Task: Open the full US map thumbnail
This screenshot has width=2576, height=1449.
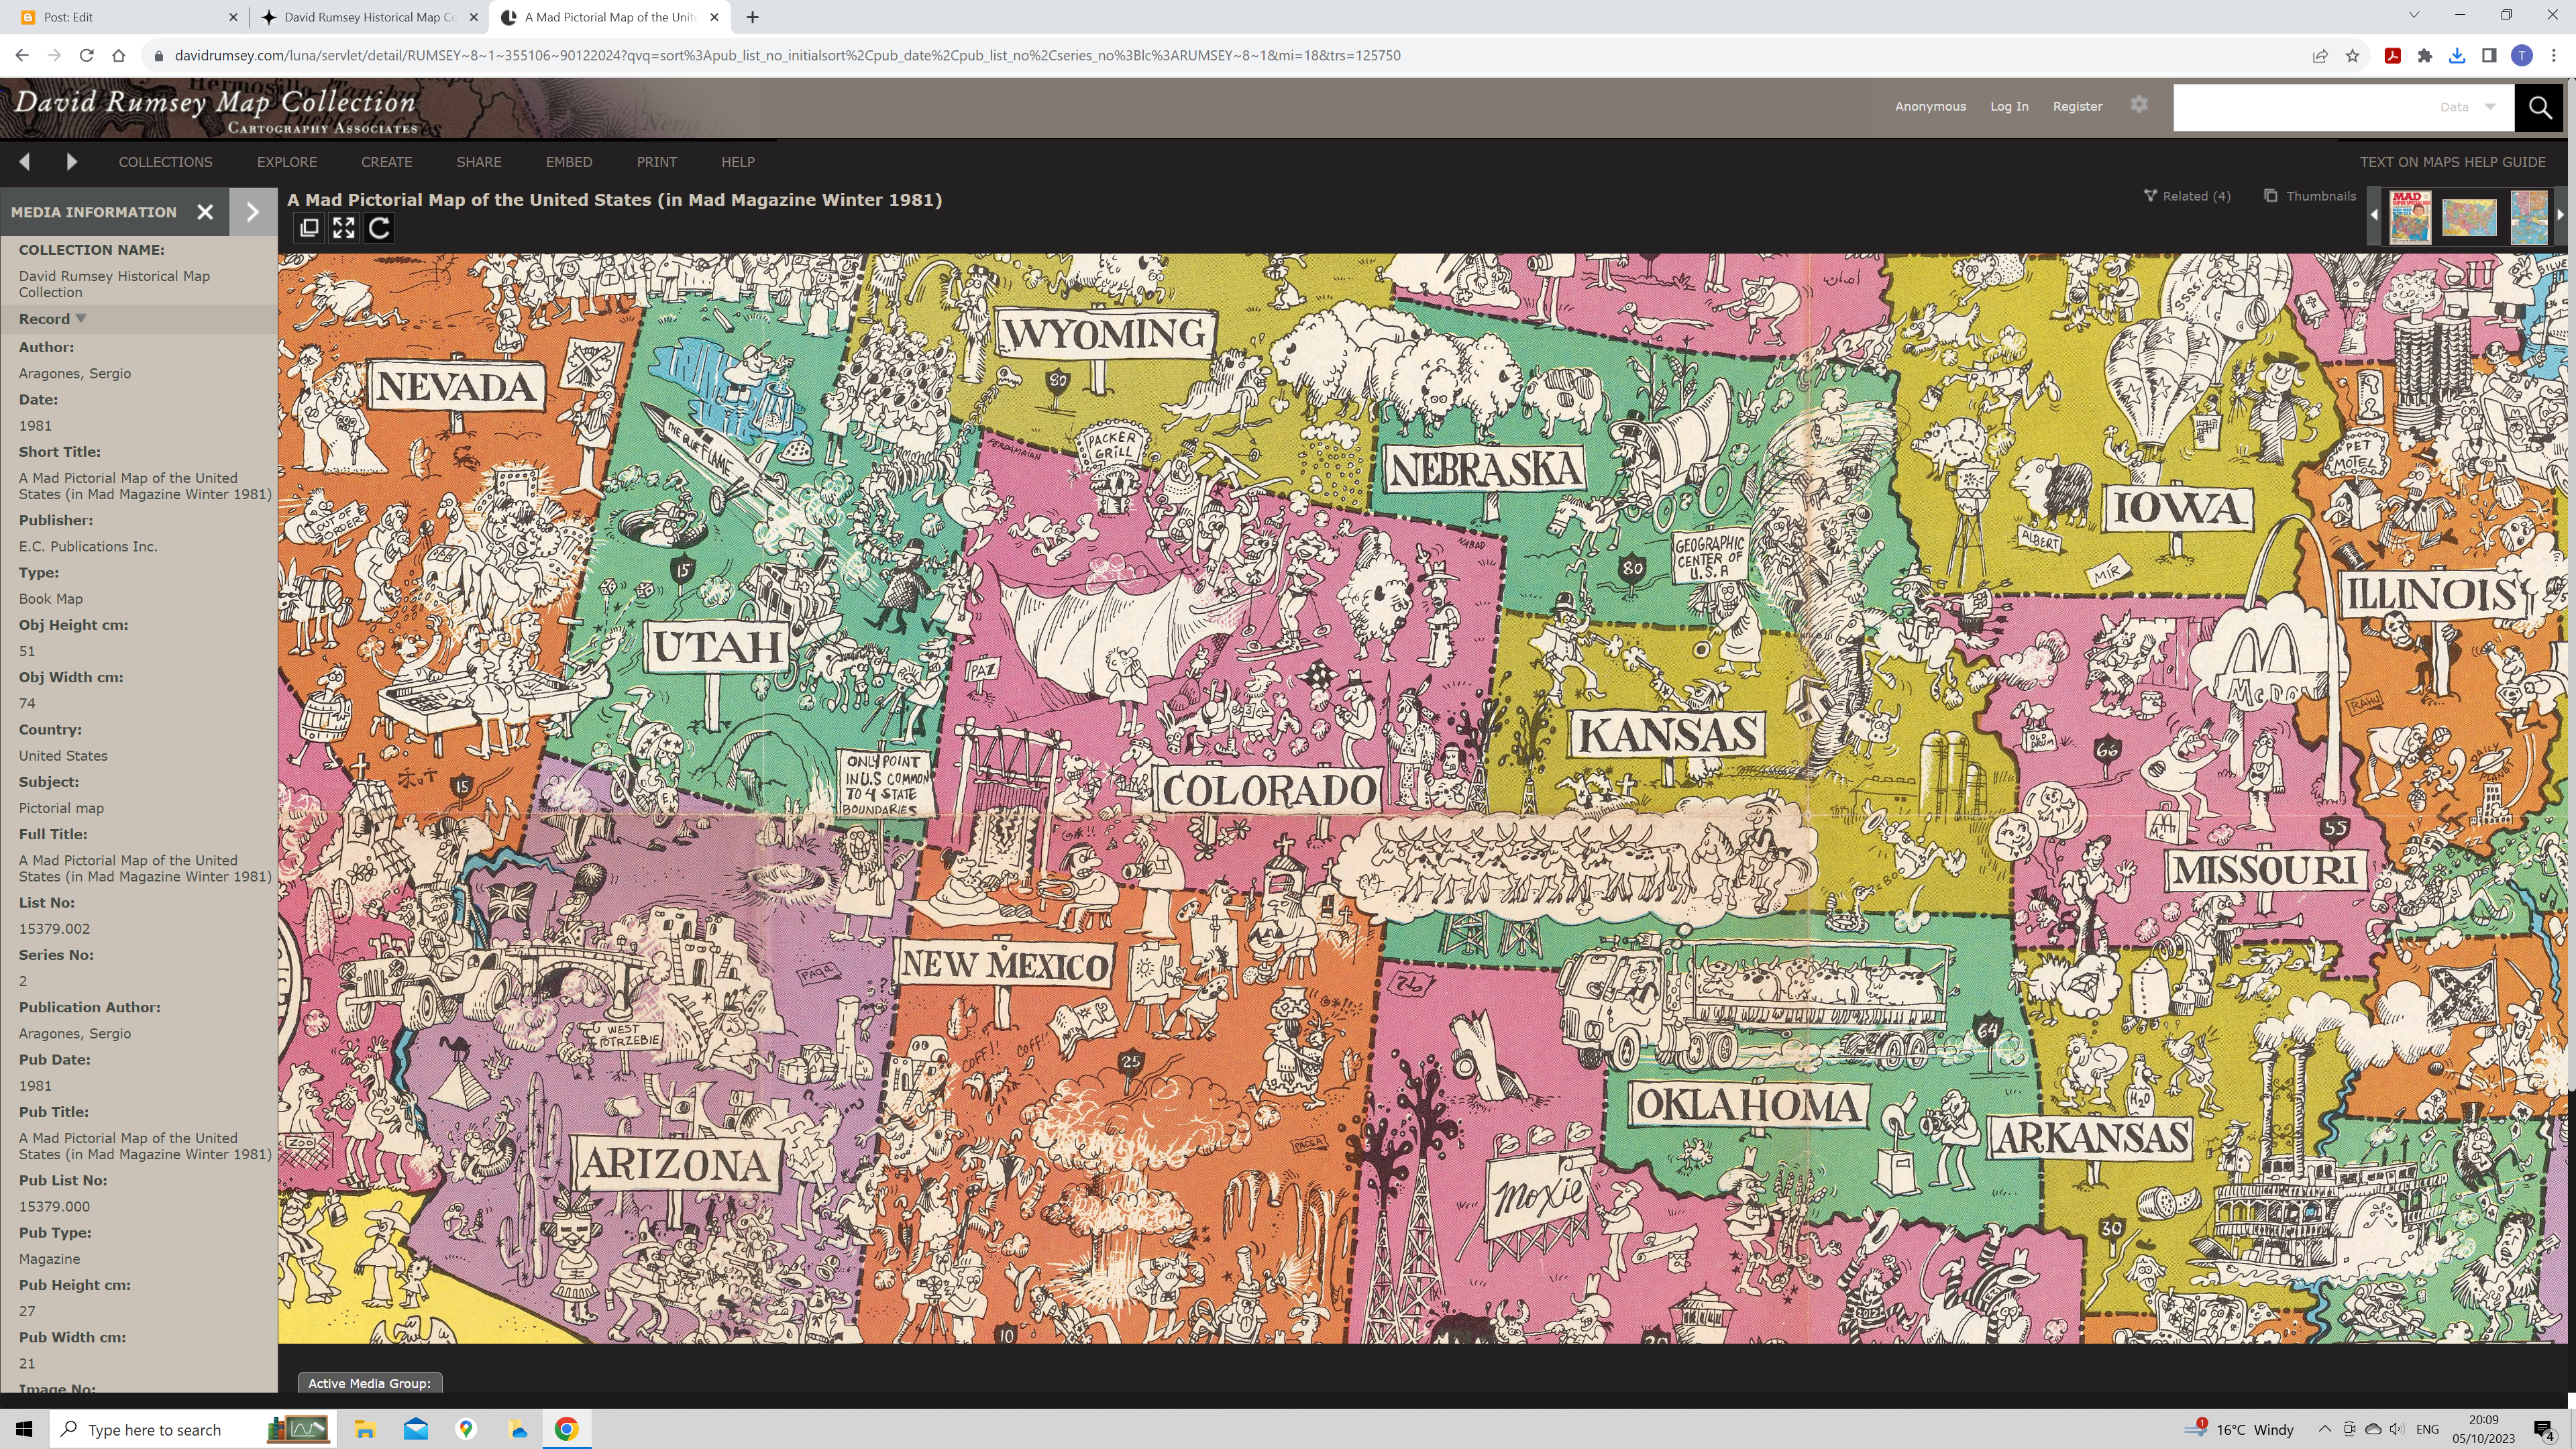Action: click(x=2469, y=217)
